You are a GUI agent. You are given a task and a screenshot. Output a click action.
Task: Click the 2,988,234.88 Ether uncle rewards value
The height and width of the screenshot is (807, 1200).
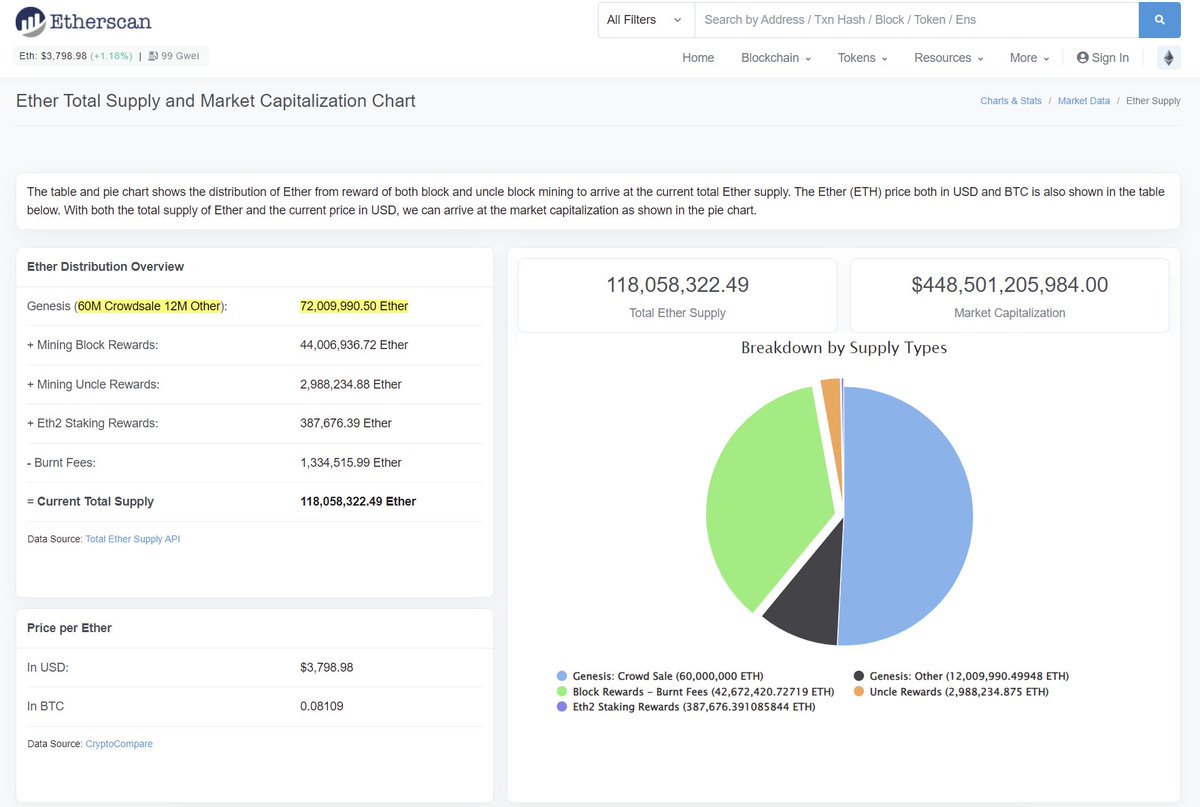(350, 384)
